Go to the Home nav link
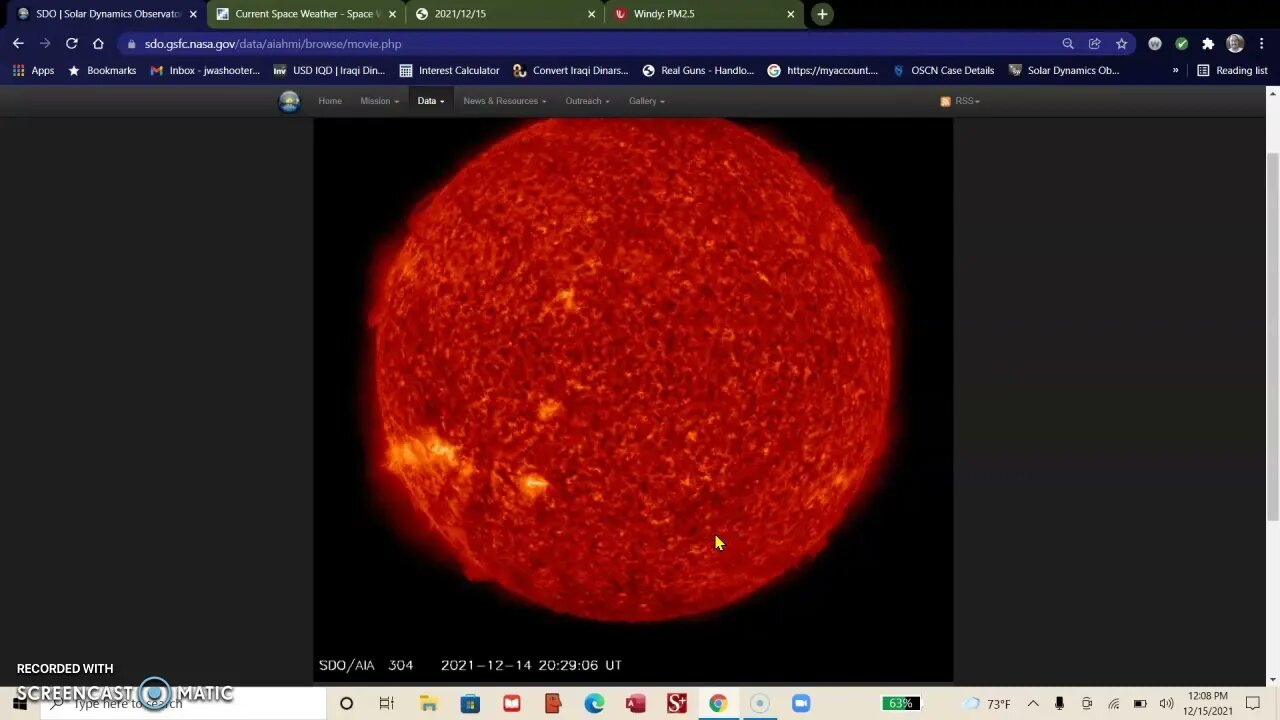Viewport: 1280px width, 720px height. (x=330, y=101)
